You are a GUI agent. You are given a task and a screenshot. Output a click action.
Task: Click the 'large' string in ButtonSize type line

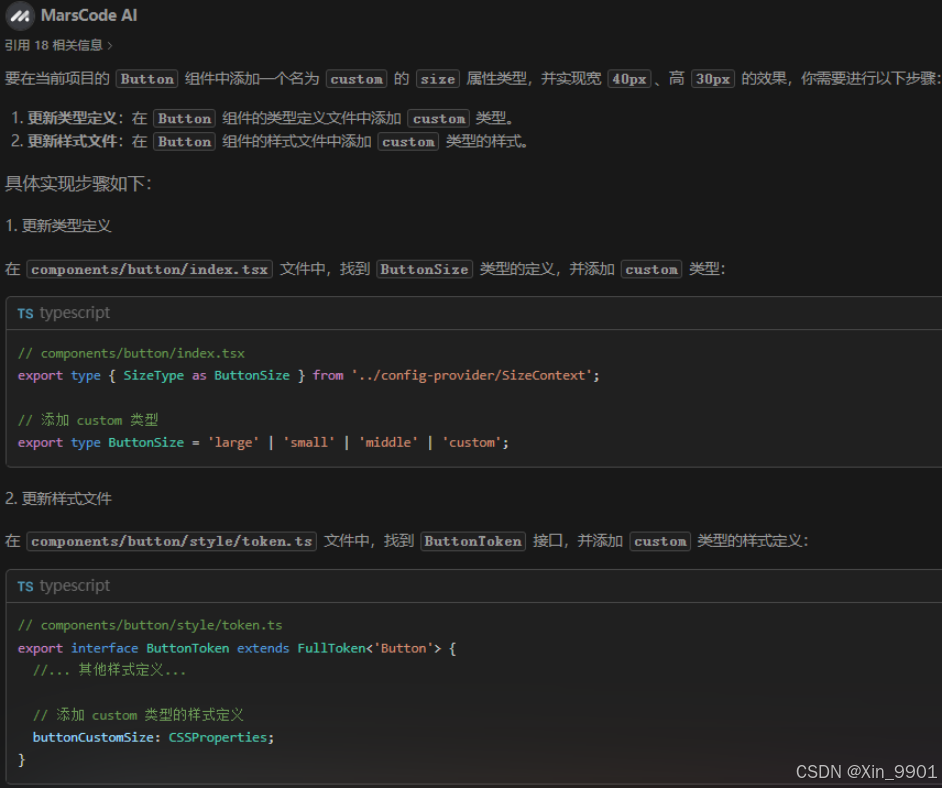click(233, 443)
